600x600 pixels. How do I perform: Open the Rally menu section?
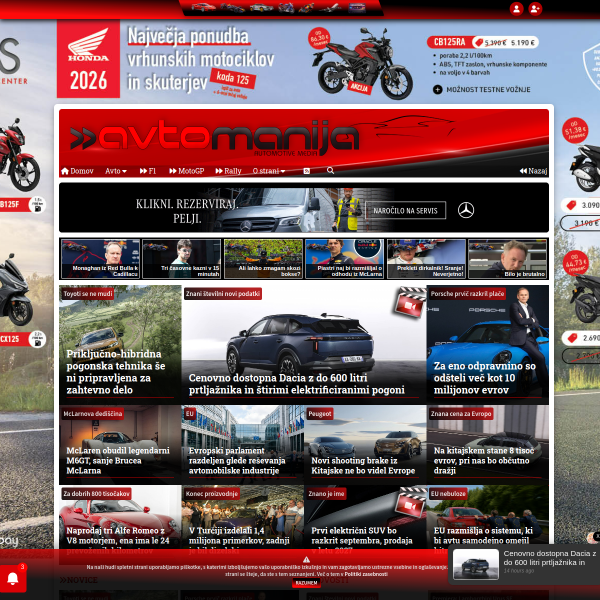[228, 171]
